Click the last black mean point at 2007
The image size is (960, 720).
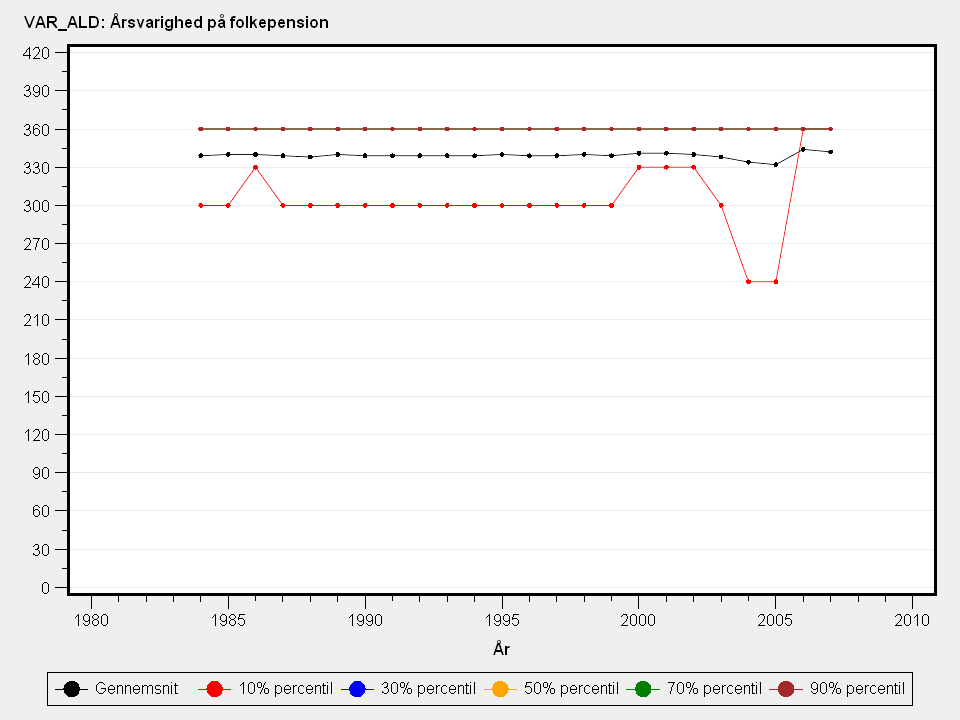point(830,152)
